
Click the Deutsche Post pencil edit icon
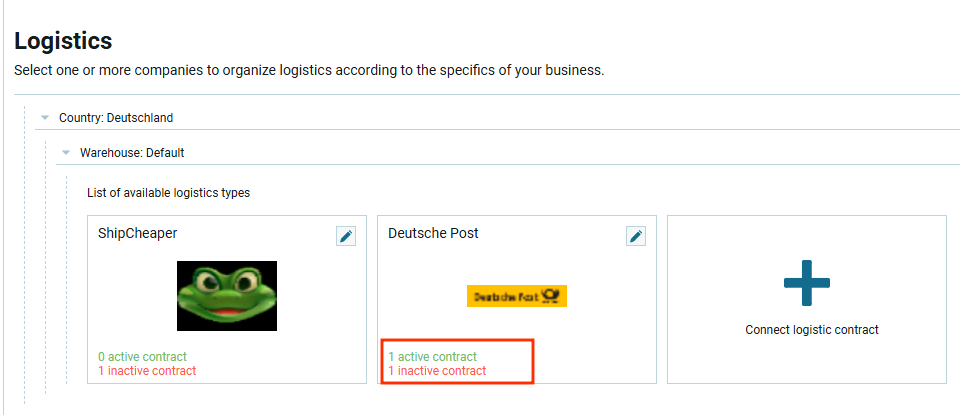point(636,236)
